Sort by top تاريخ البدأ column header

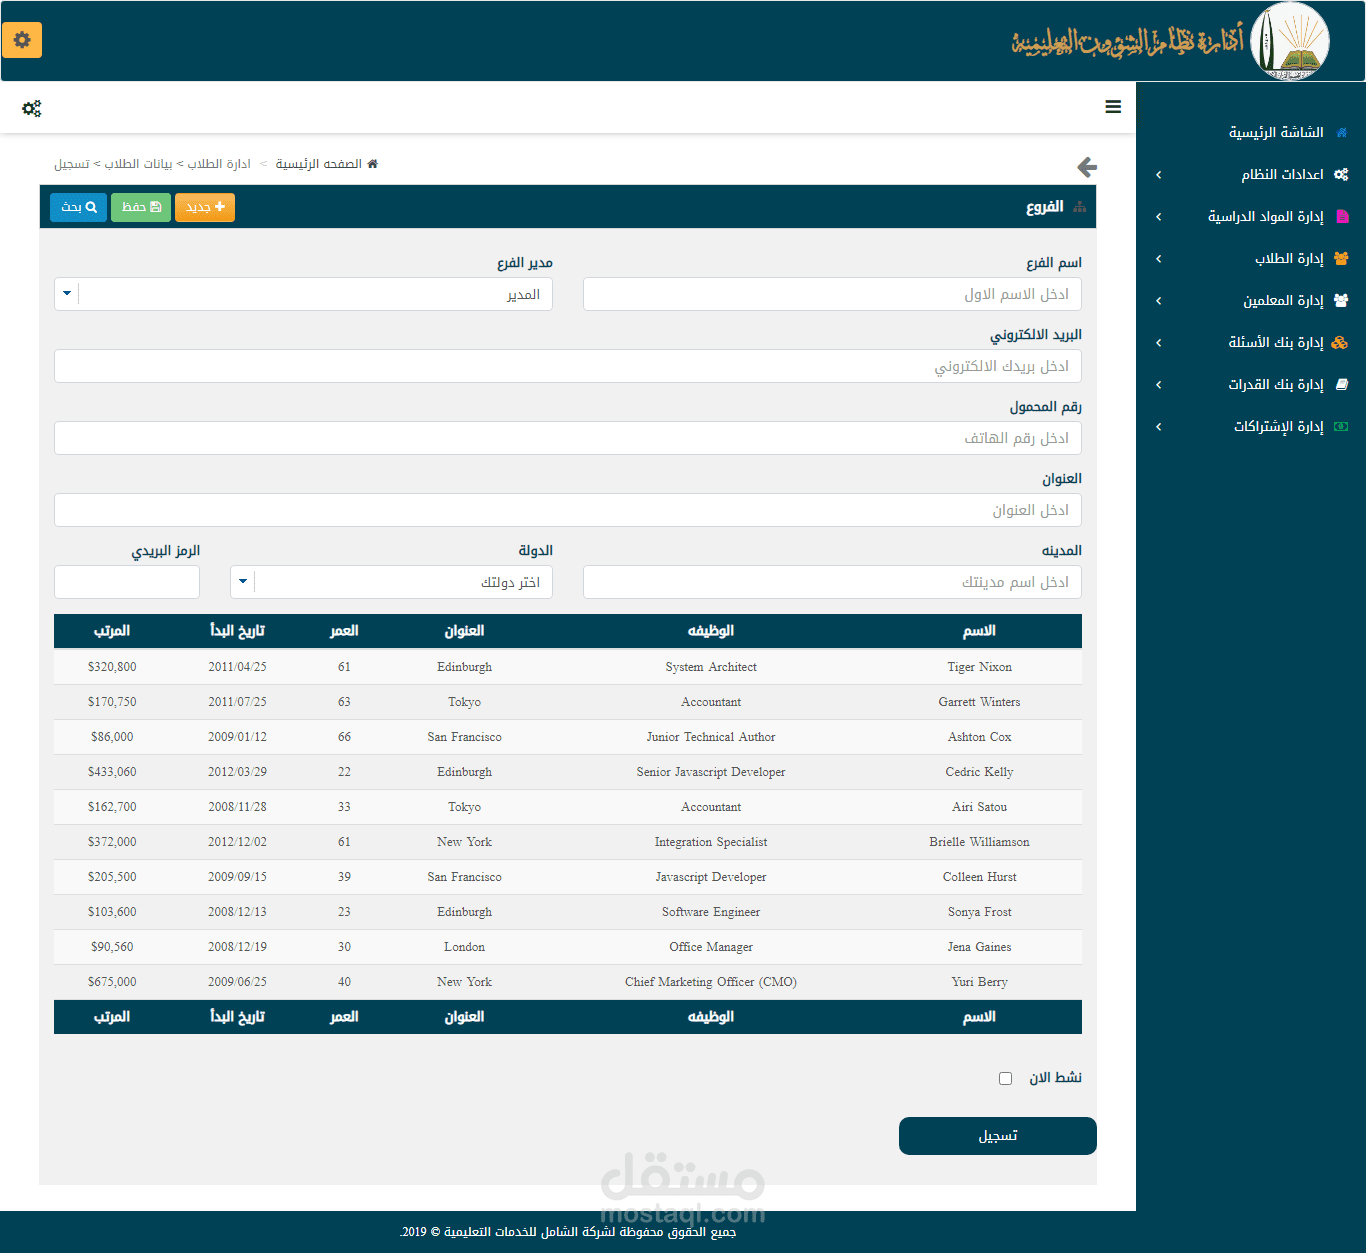click(x=237, y=631)
